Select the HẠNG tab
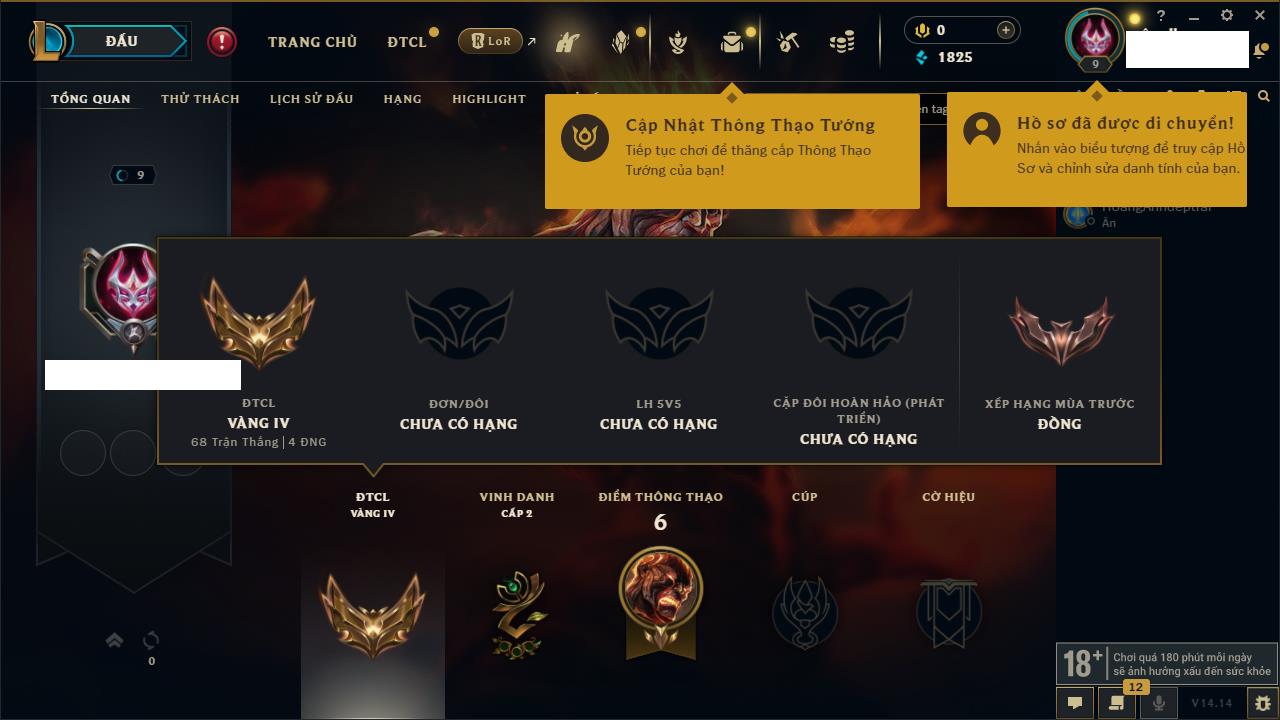This screenshot has width=1280, height=720. pos(402,99)
